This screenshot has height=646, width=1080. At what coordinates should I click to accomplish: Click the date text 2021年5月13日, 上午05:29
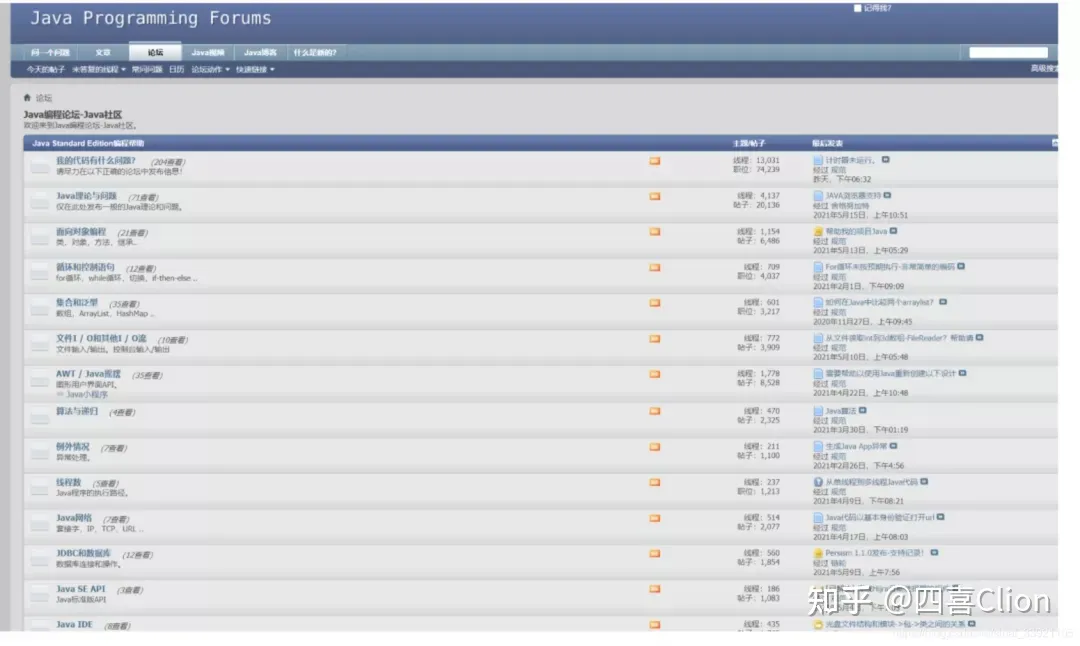860,251
